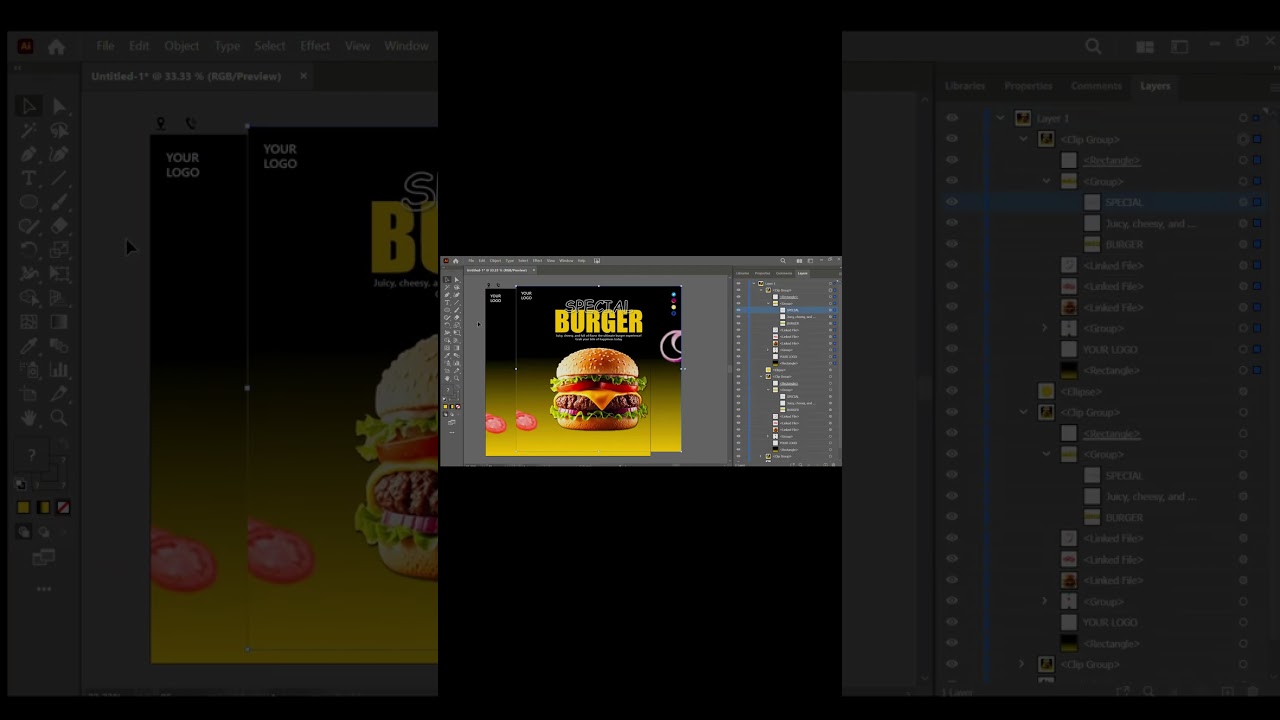
Task: Select the Selection tool arrow
Action: click(29, 106)
